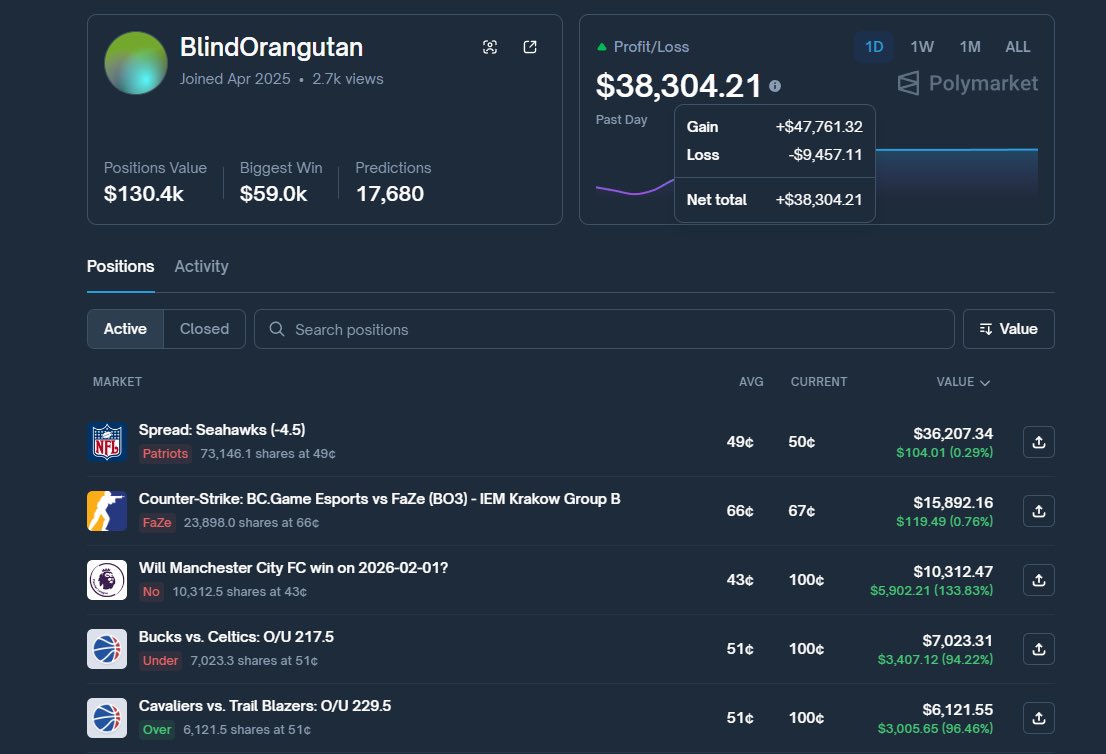This screenshot has height=754, width=1106.
Task: Click the $5,902.21 (133.83%) profit text
Action: (x=931, y=590)
